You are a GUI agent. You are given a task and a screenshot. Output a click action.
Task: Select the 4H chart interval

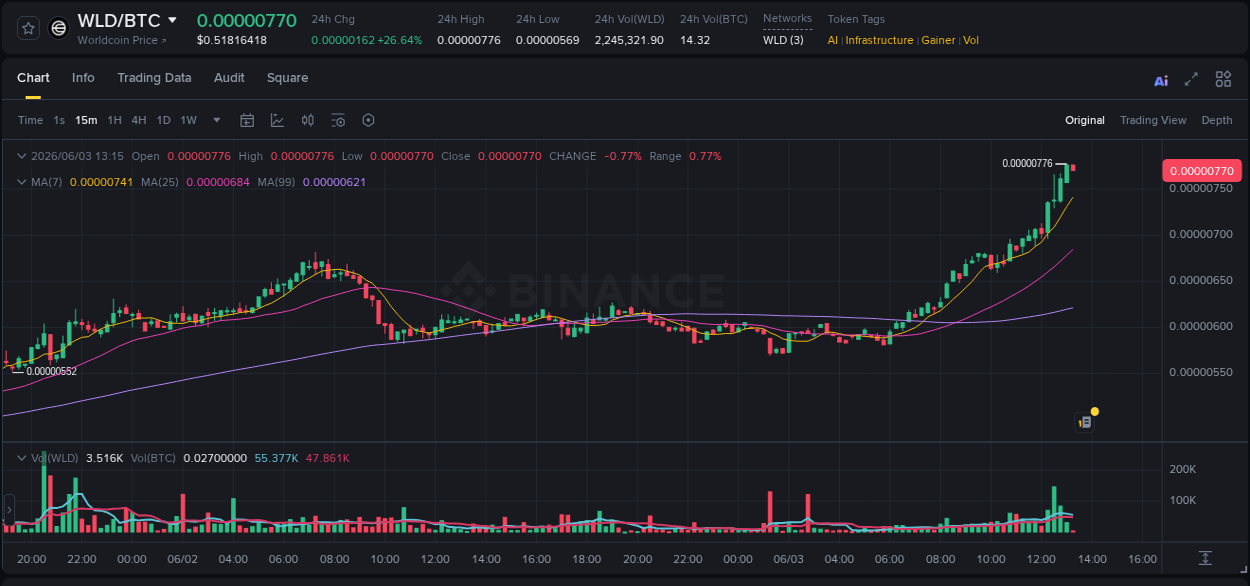138,120
